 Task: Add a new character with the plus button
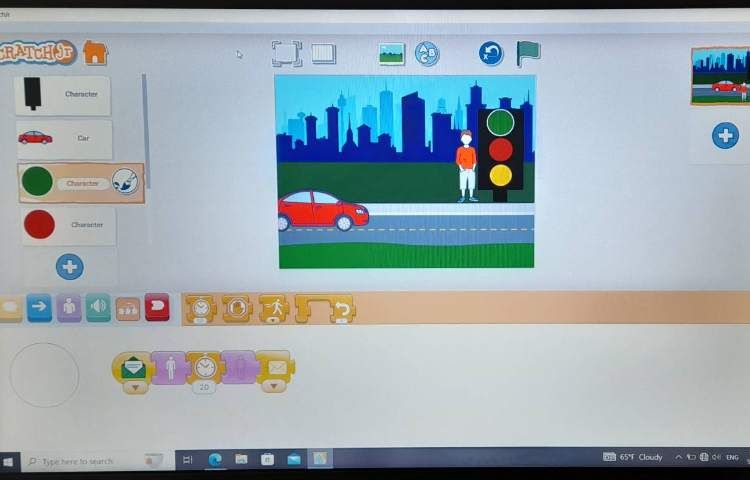coord(69,266)
